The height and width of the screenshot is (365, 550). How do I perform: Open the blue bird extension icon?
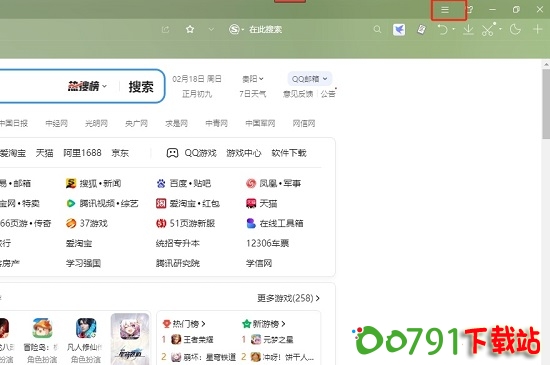[399, 29]
